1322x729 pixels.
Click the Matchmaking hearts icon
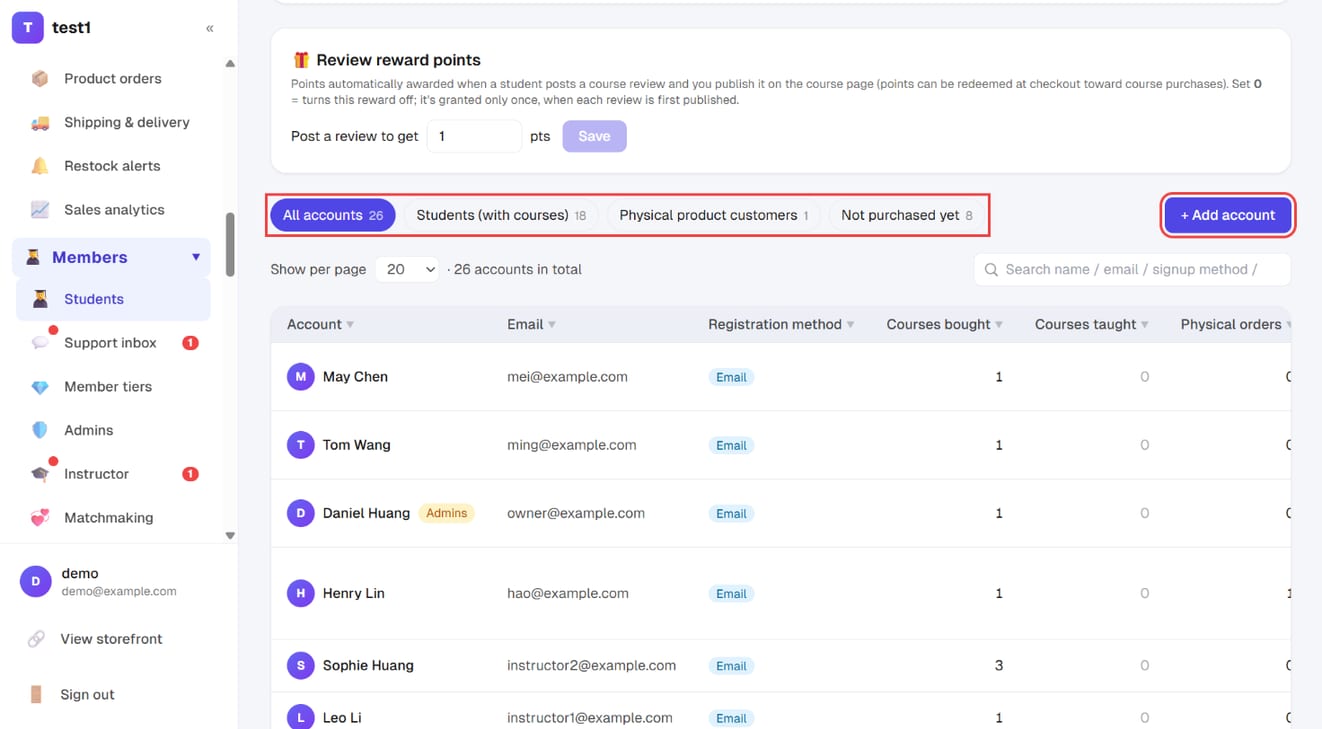pos(40,518)
